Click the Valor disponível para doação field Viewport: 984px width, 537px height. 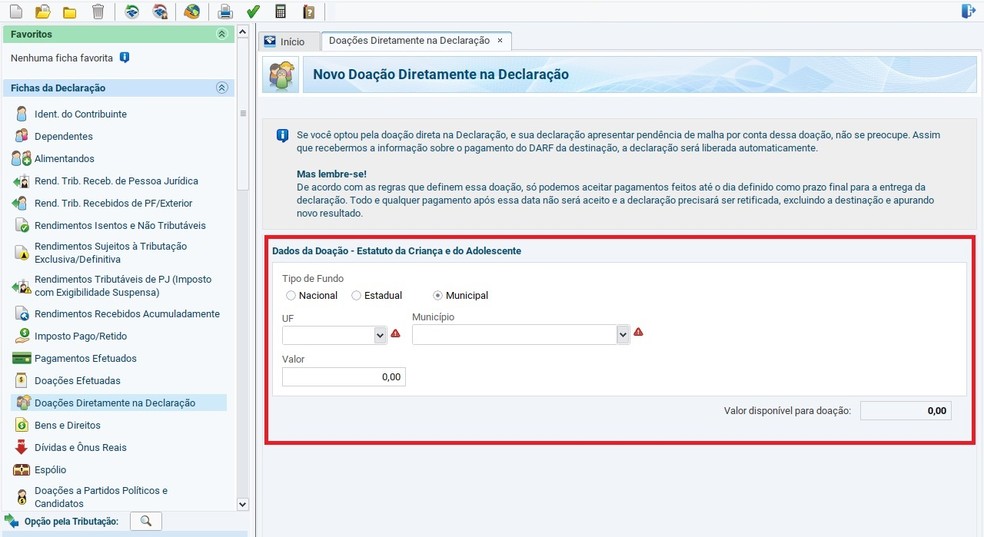[906, 410]
